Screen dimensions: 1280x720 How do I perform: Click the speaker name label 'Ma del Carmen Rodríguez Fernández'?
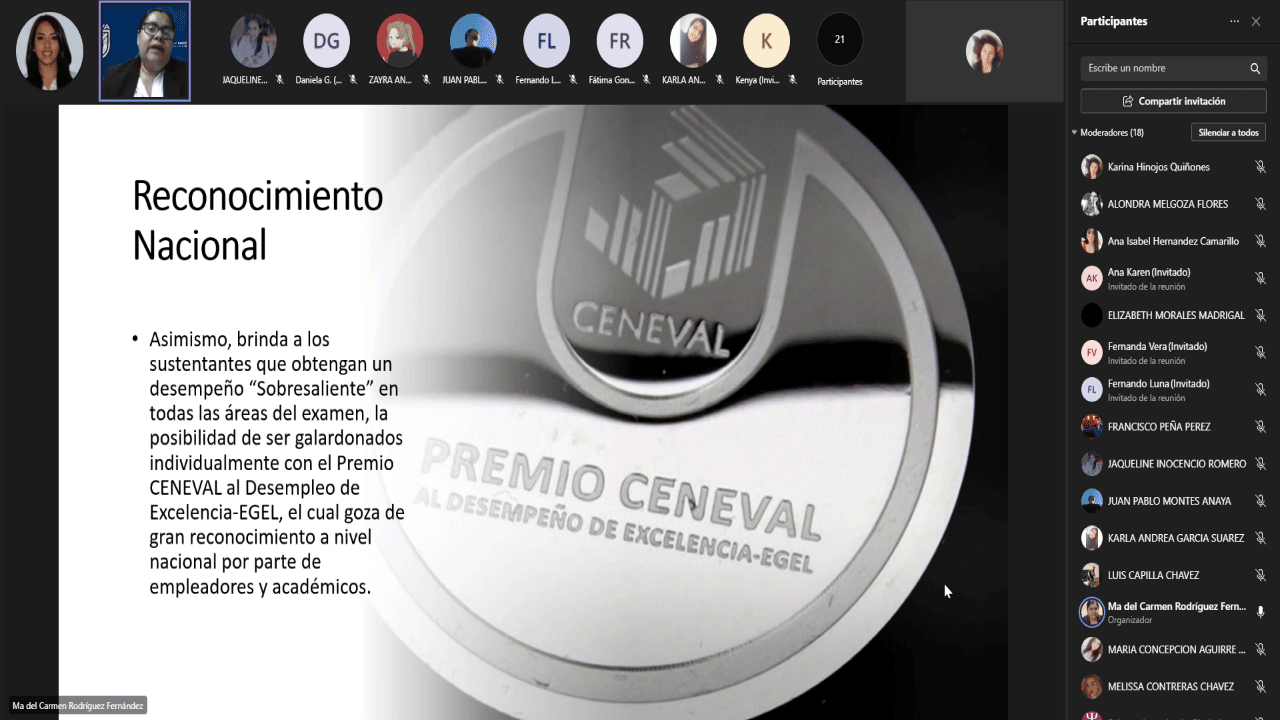point(78,706)
